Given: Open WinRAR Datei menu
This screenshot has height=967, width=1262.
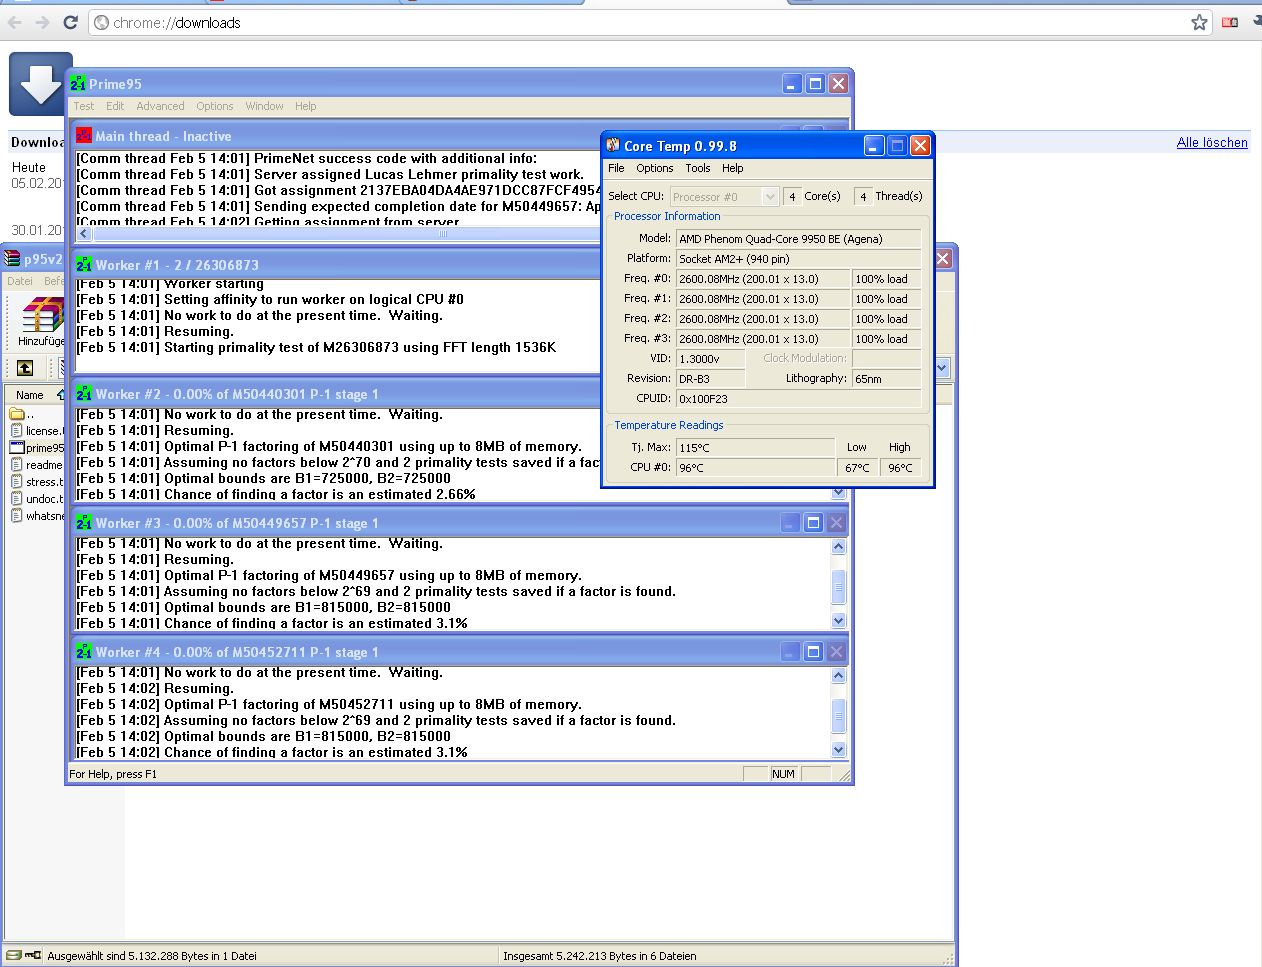Looking at the screenshot, I should point(20,282).
